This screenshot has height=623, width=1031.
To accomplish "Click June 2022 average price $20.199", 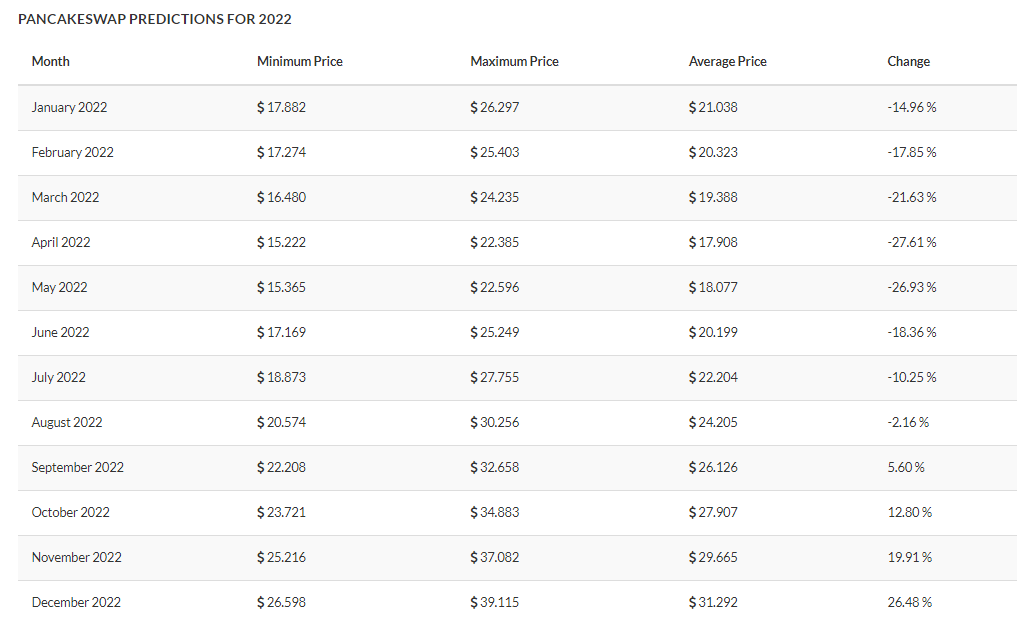I will tap(713, 332).
